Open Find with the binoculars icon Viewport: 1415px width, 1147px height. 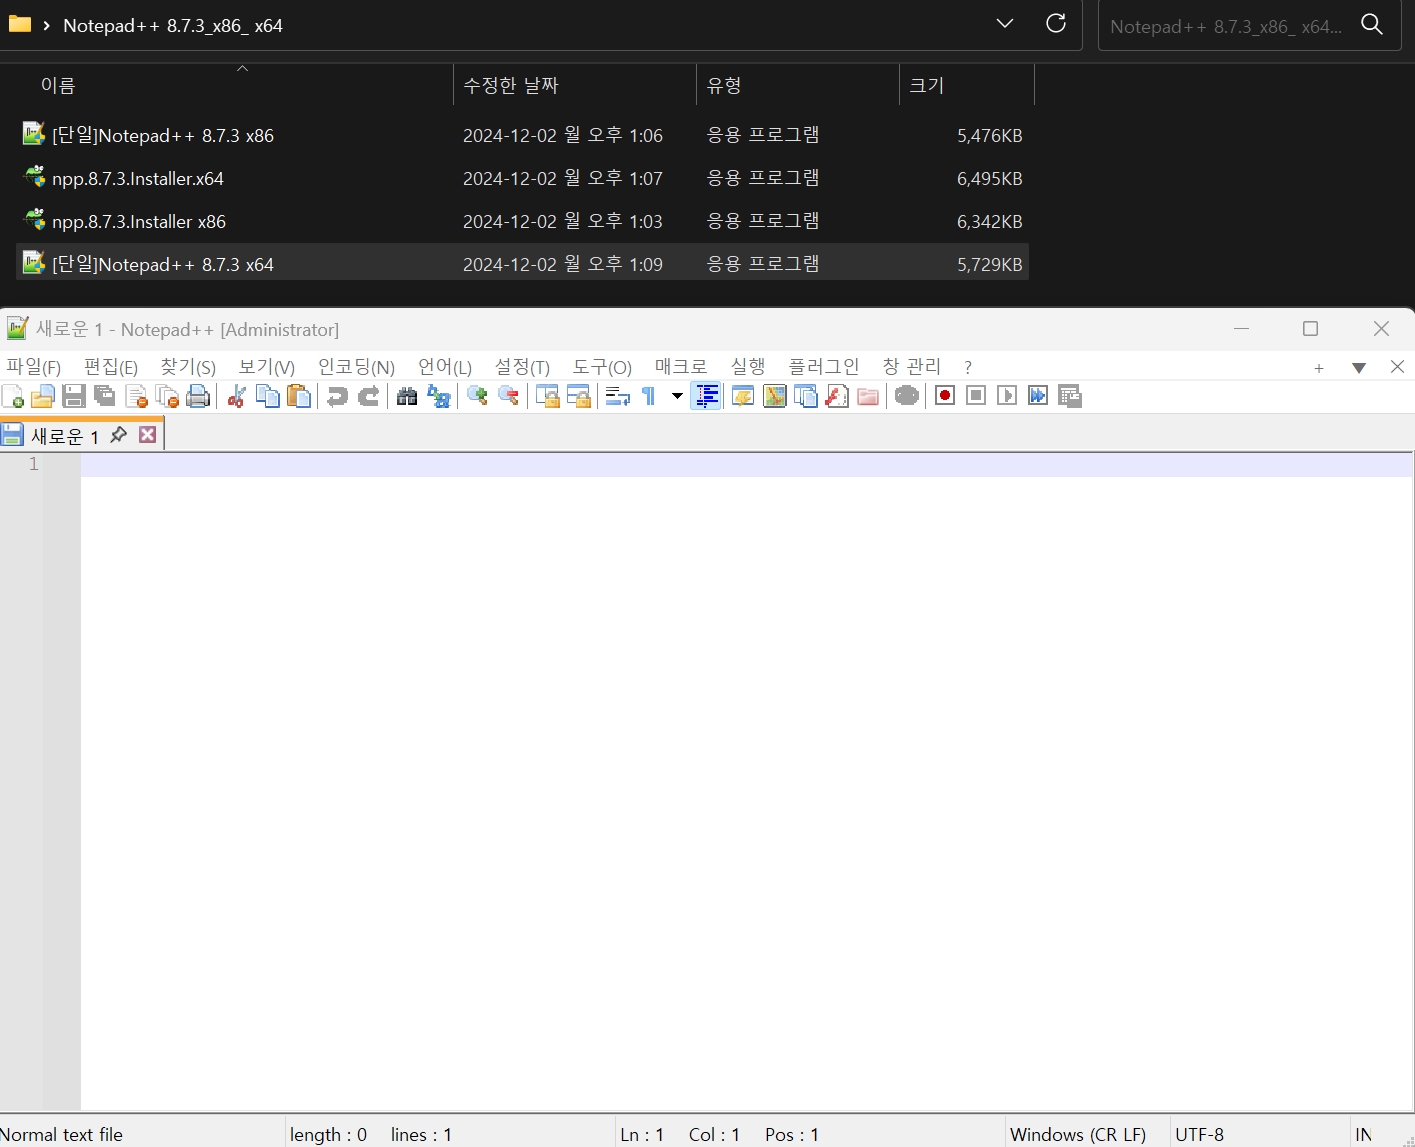tap(407, 396)
